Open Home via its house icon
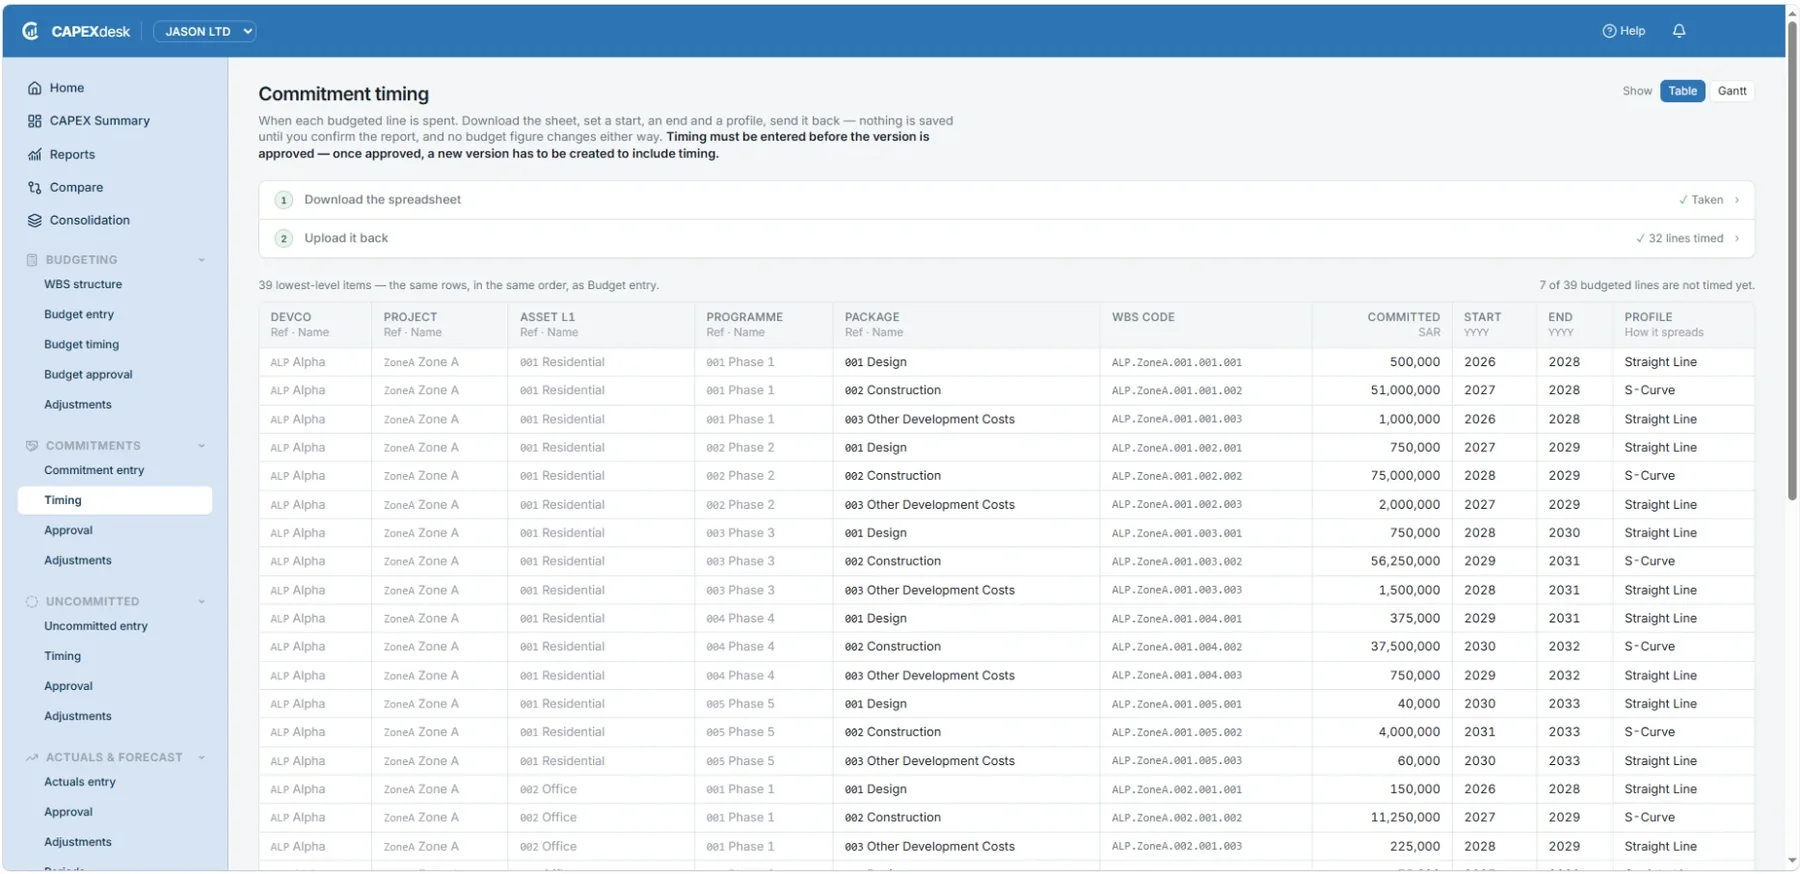Image resolution: width=1800 pixels, height=874 pixels. point(35,88)
